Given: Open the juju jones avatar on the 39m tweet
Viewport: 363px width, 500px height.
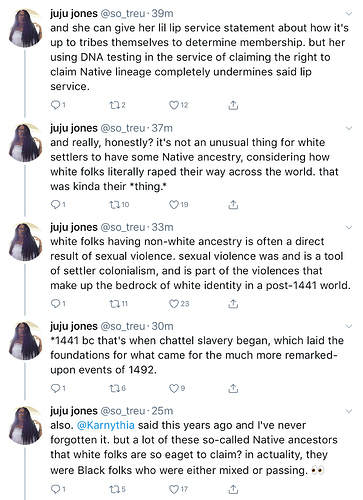Looking at the screenshot, I should [25, 28].
